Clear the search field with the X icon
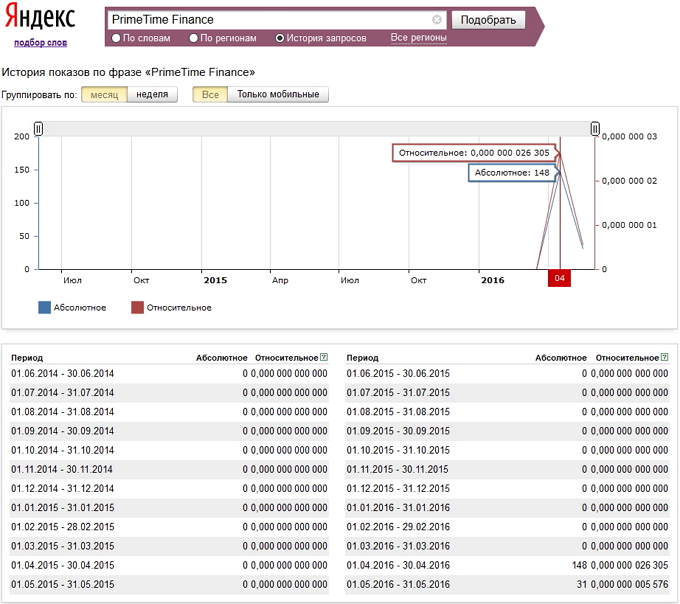 [x=437, y=20]
